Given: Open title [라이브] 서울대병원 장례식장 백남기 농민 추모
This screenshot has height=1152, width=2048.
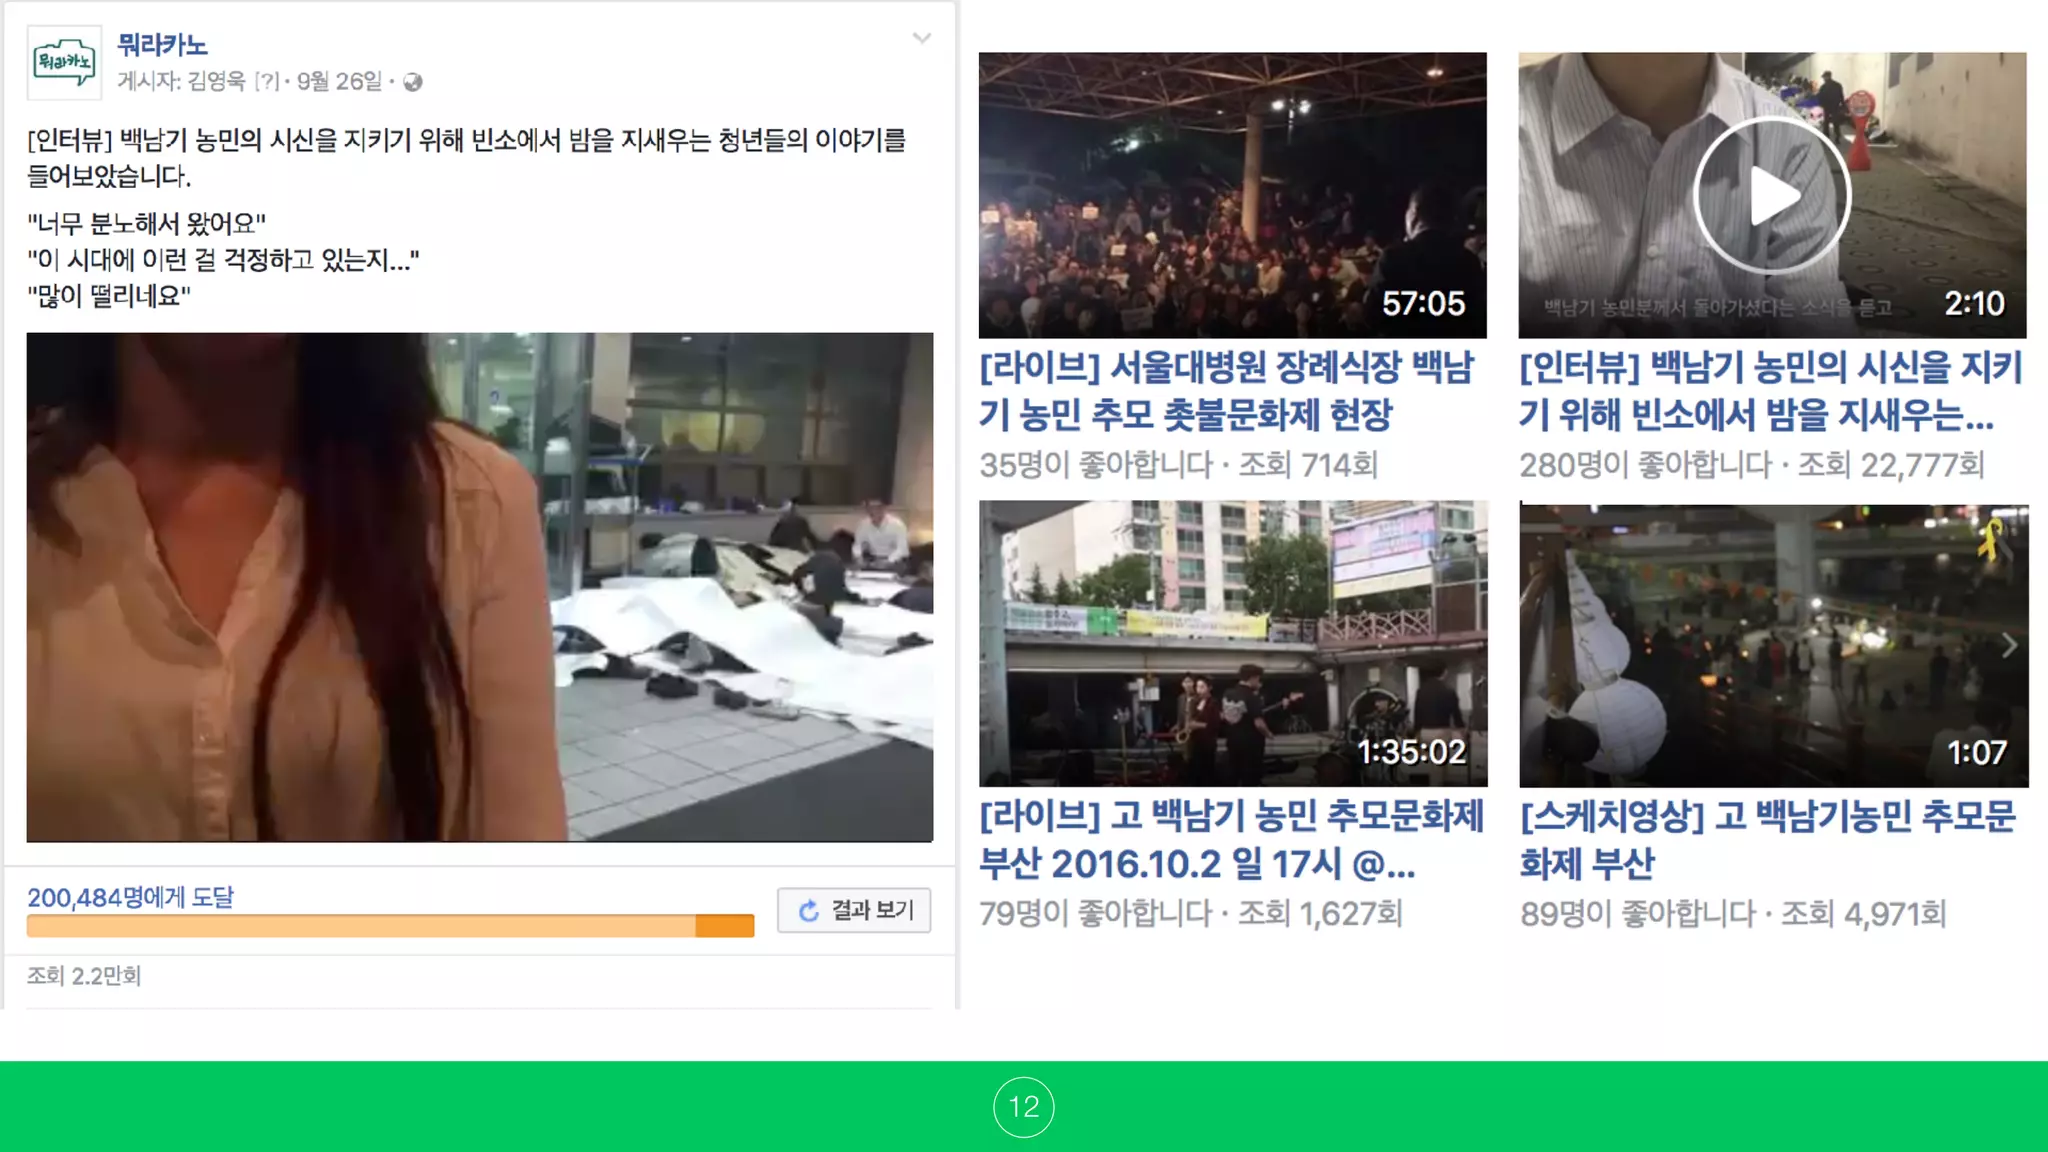Looking at the screenshot, I should [x=1227, y=391].
